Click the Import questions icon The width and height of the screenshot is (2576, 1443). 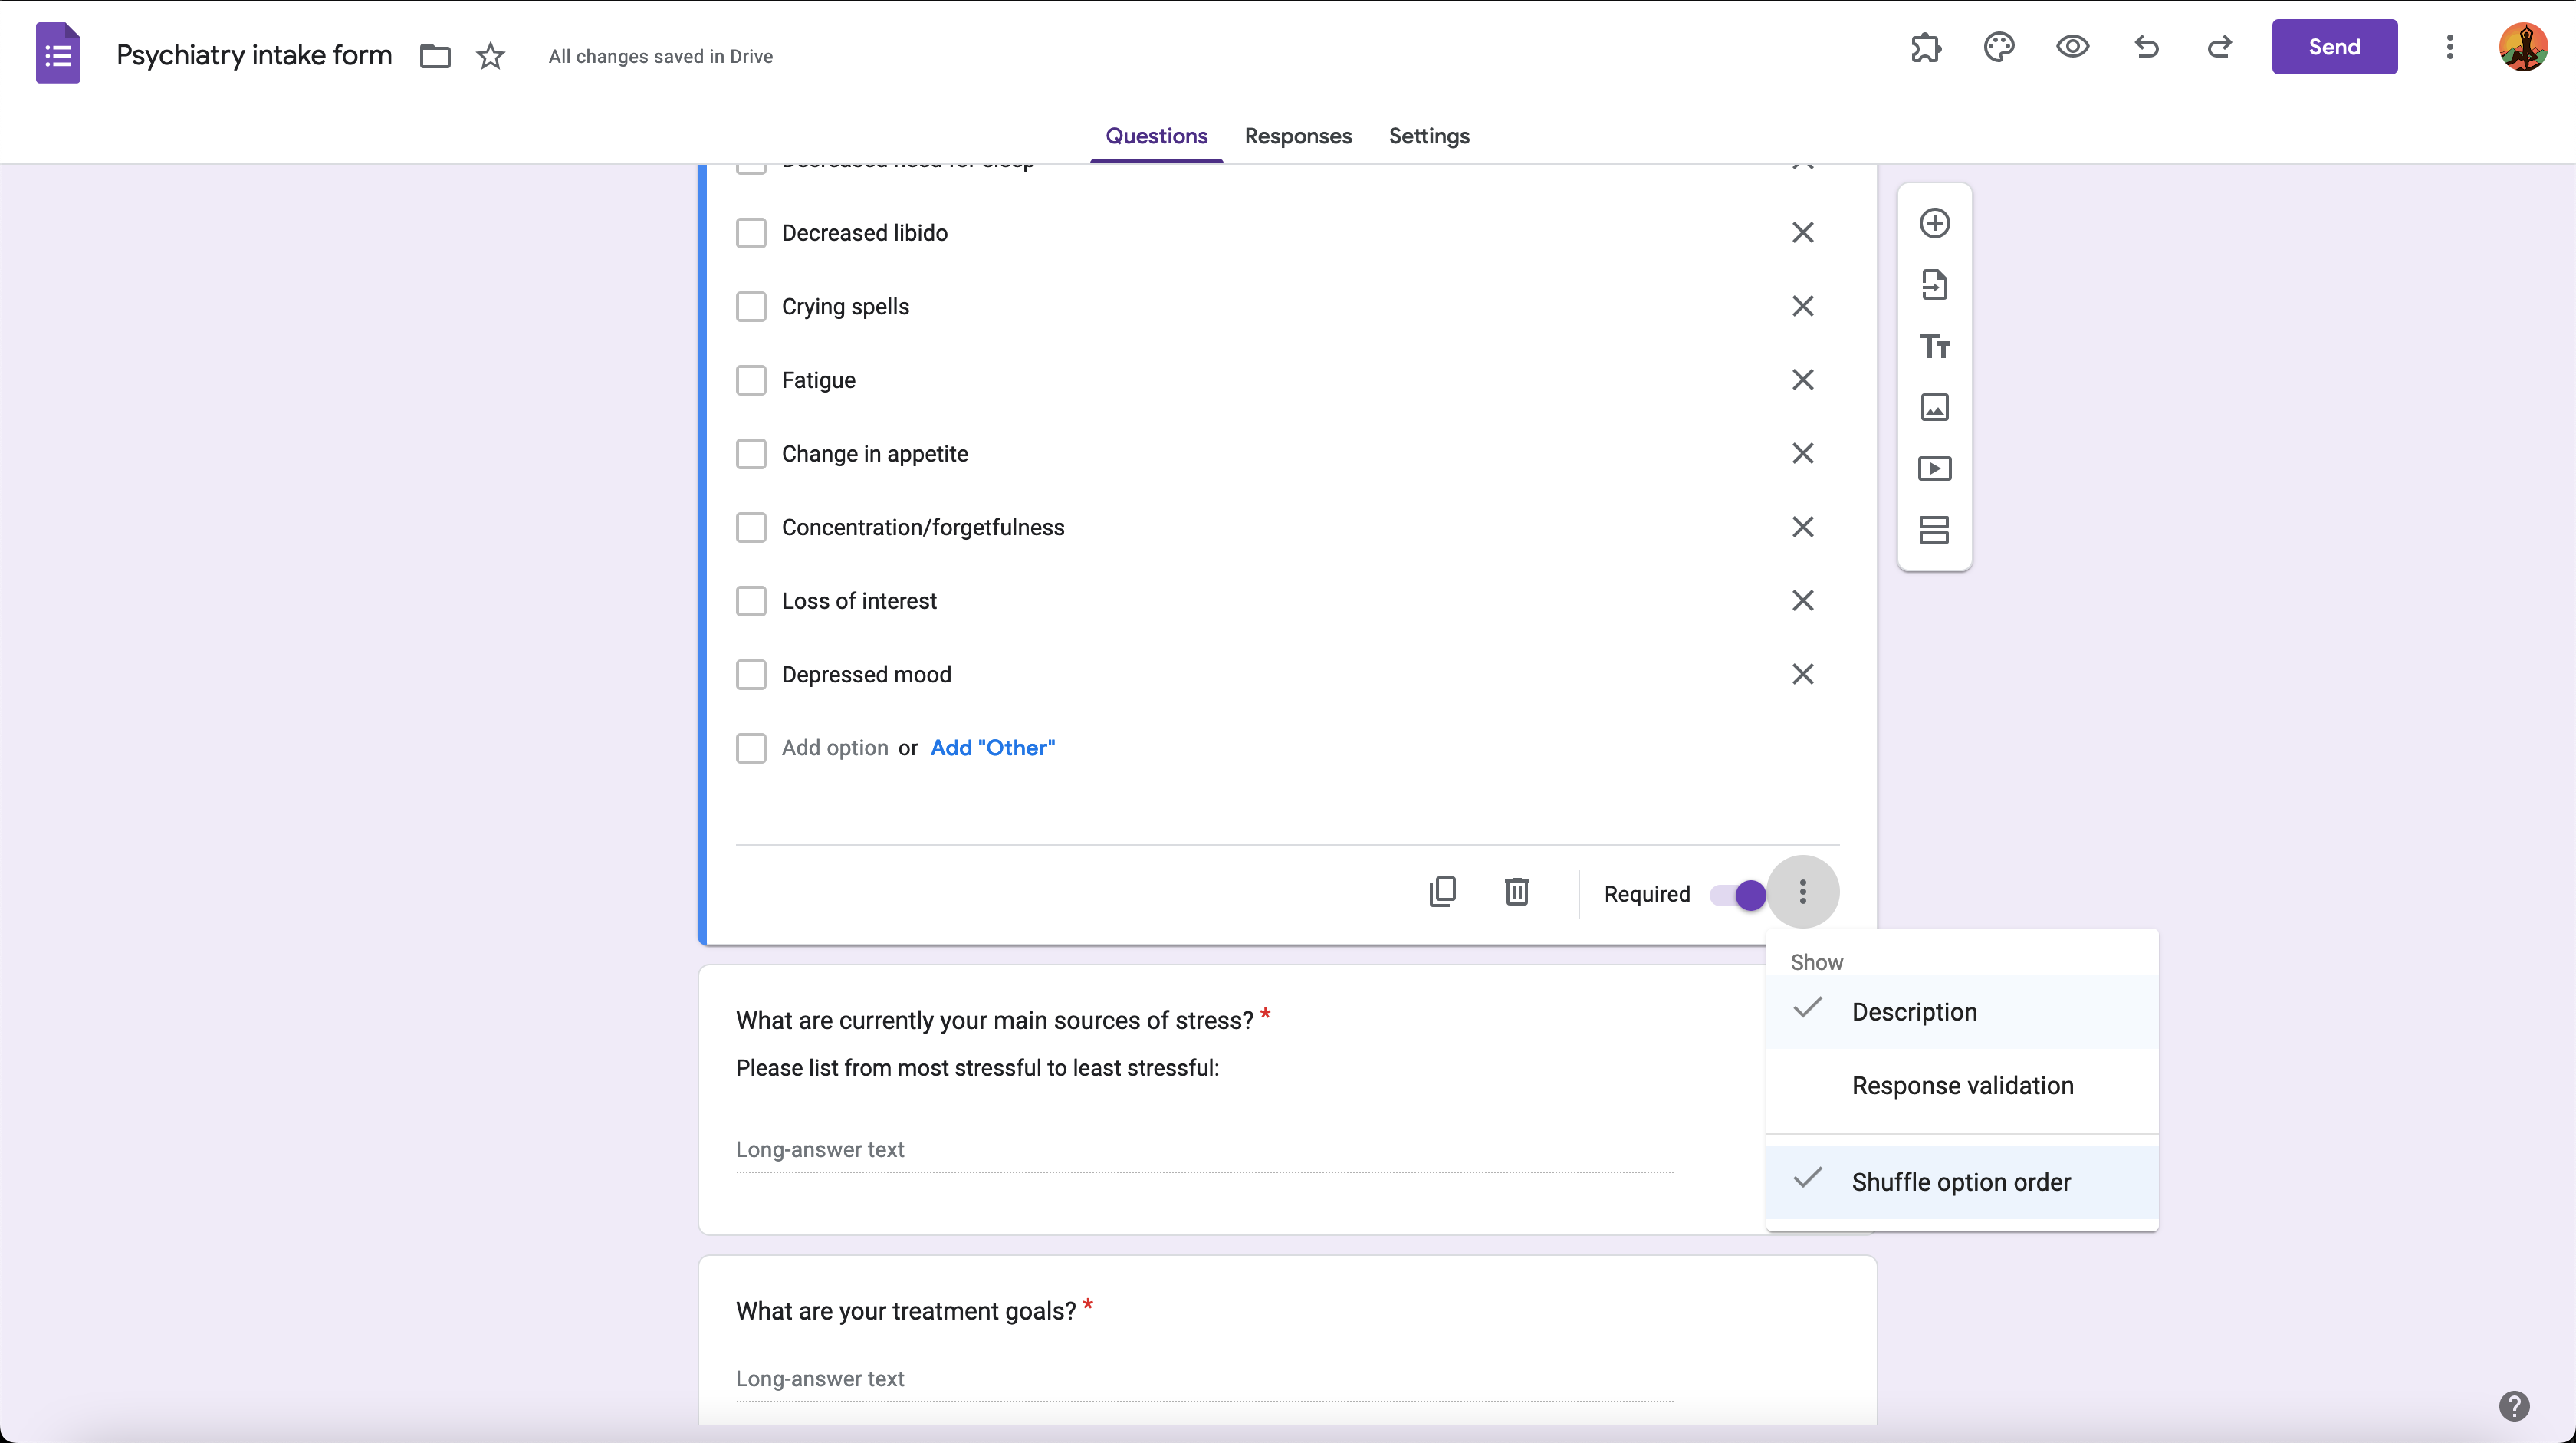(1934, 285)
